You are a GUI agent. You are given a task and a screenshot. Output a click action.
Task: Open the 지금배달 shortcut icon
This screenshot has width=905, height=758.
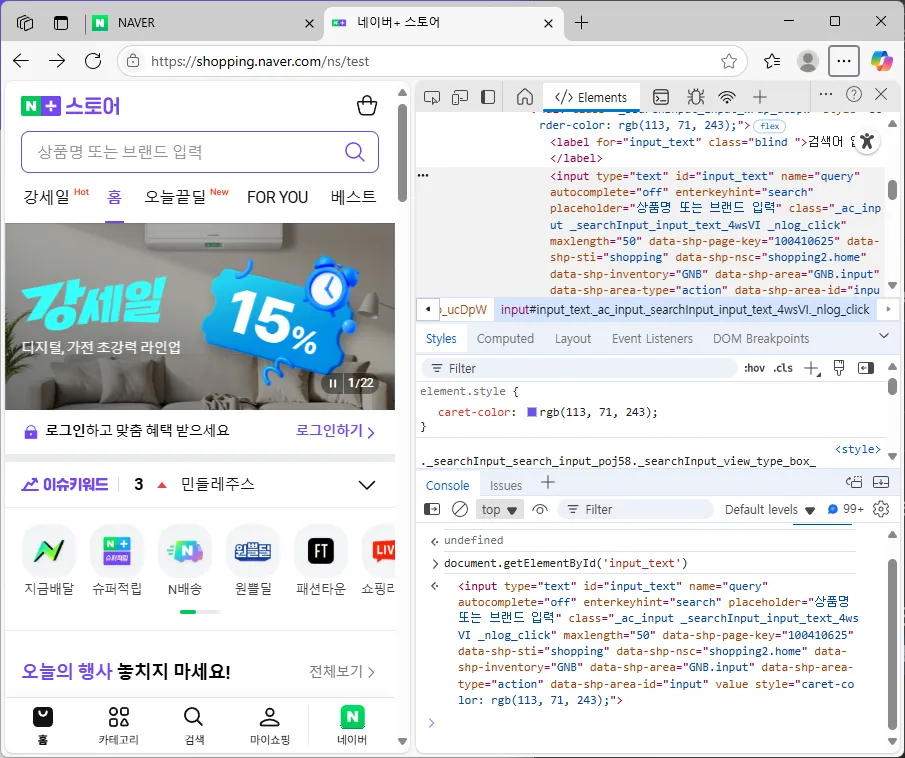point(49,551)
